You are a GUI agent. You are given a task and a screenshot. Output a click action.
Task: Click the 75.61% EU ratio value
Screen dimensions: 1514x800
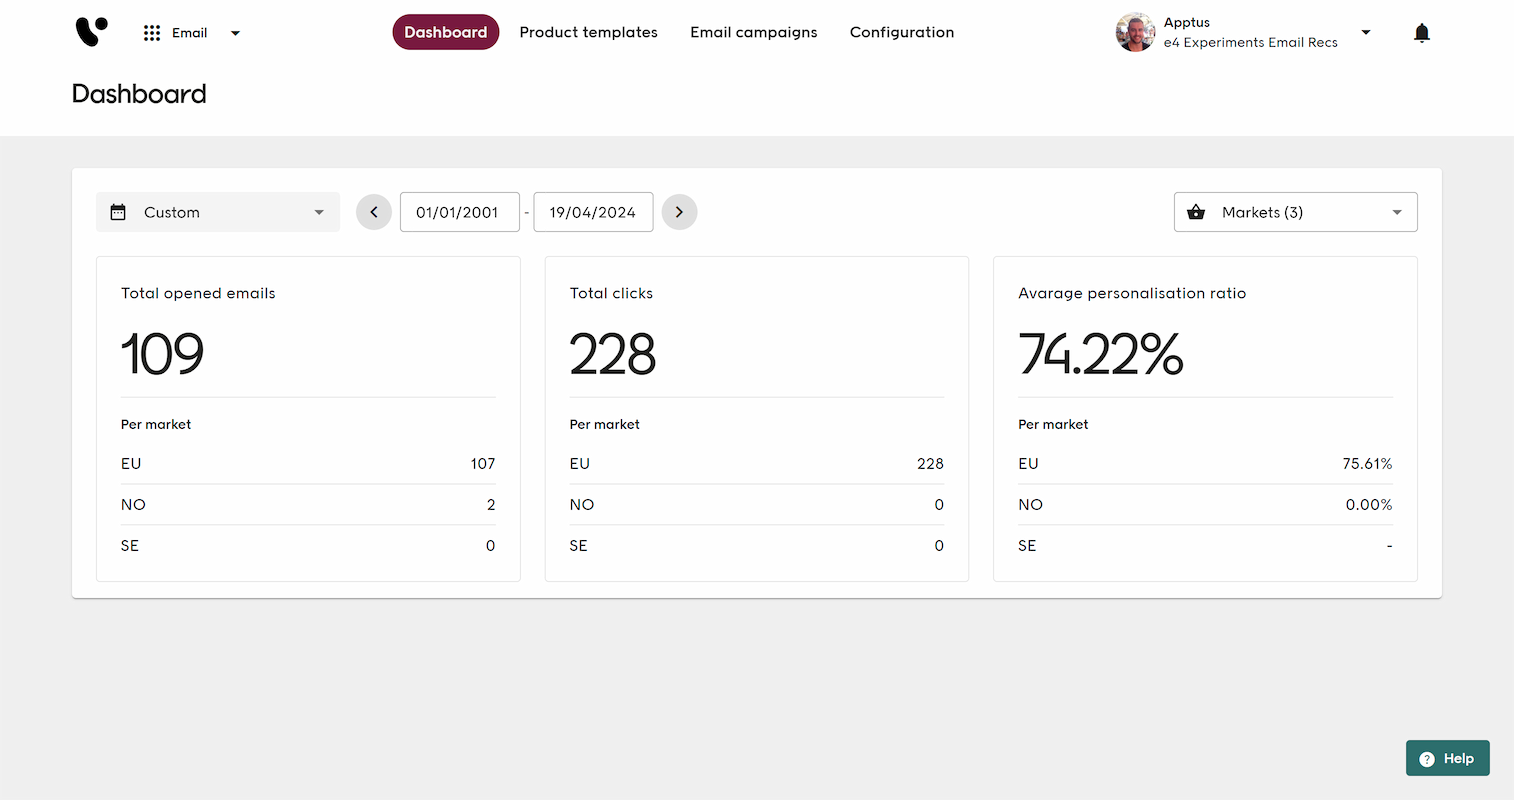1367,464
